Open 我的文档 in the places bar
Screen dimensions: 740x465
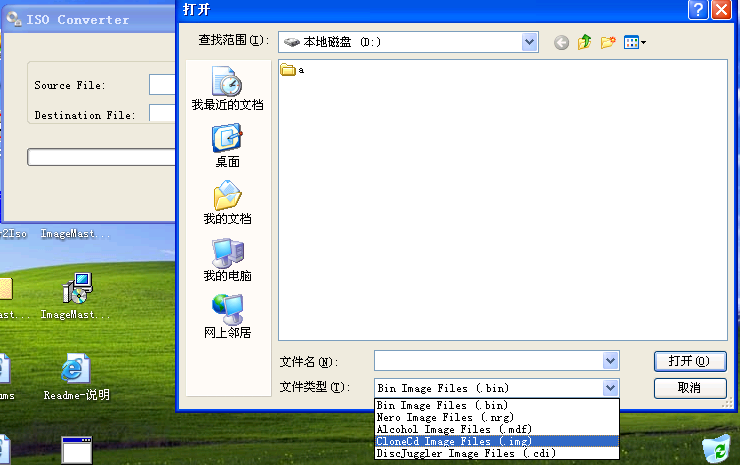[x=227, y=203]
